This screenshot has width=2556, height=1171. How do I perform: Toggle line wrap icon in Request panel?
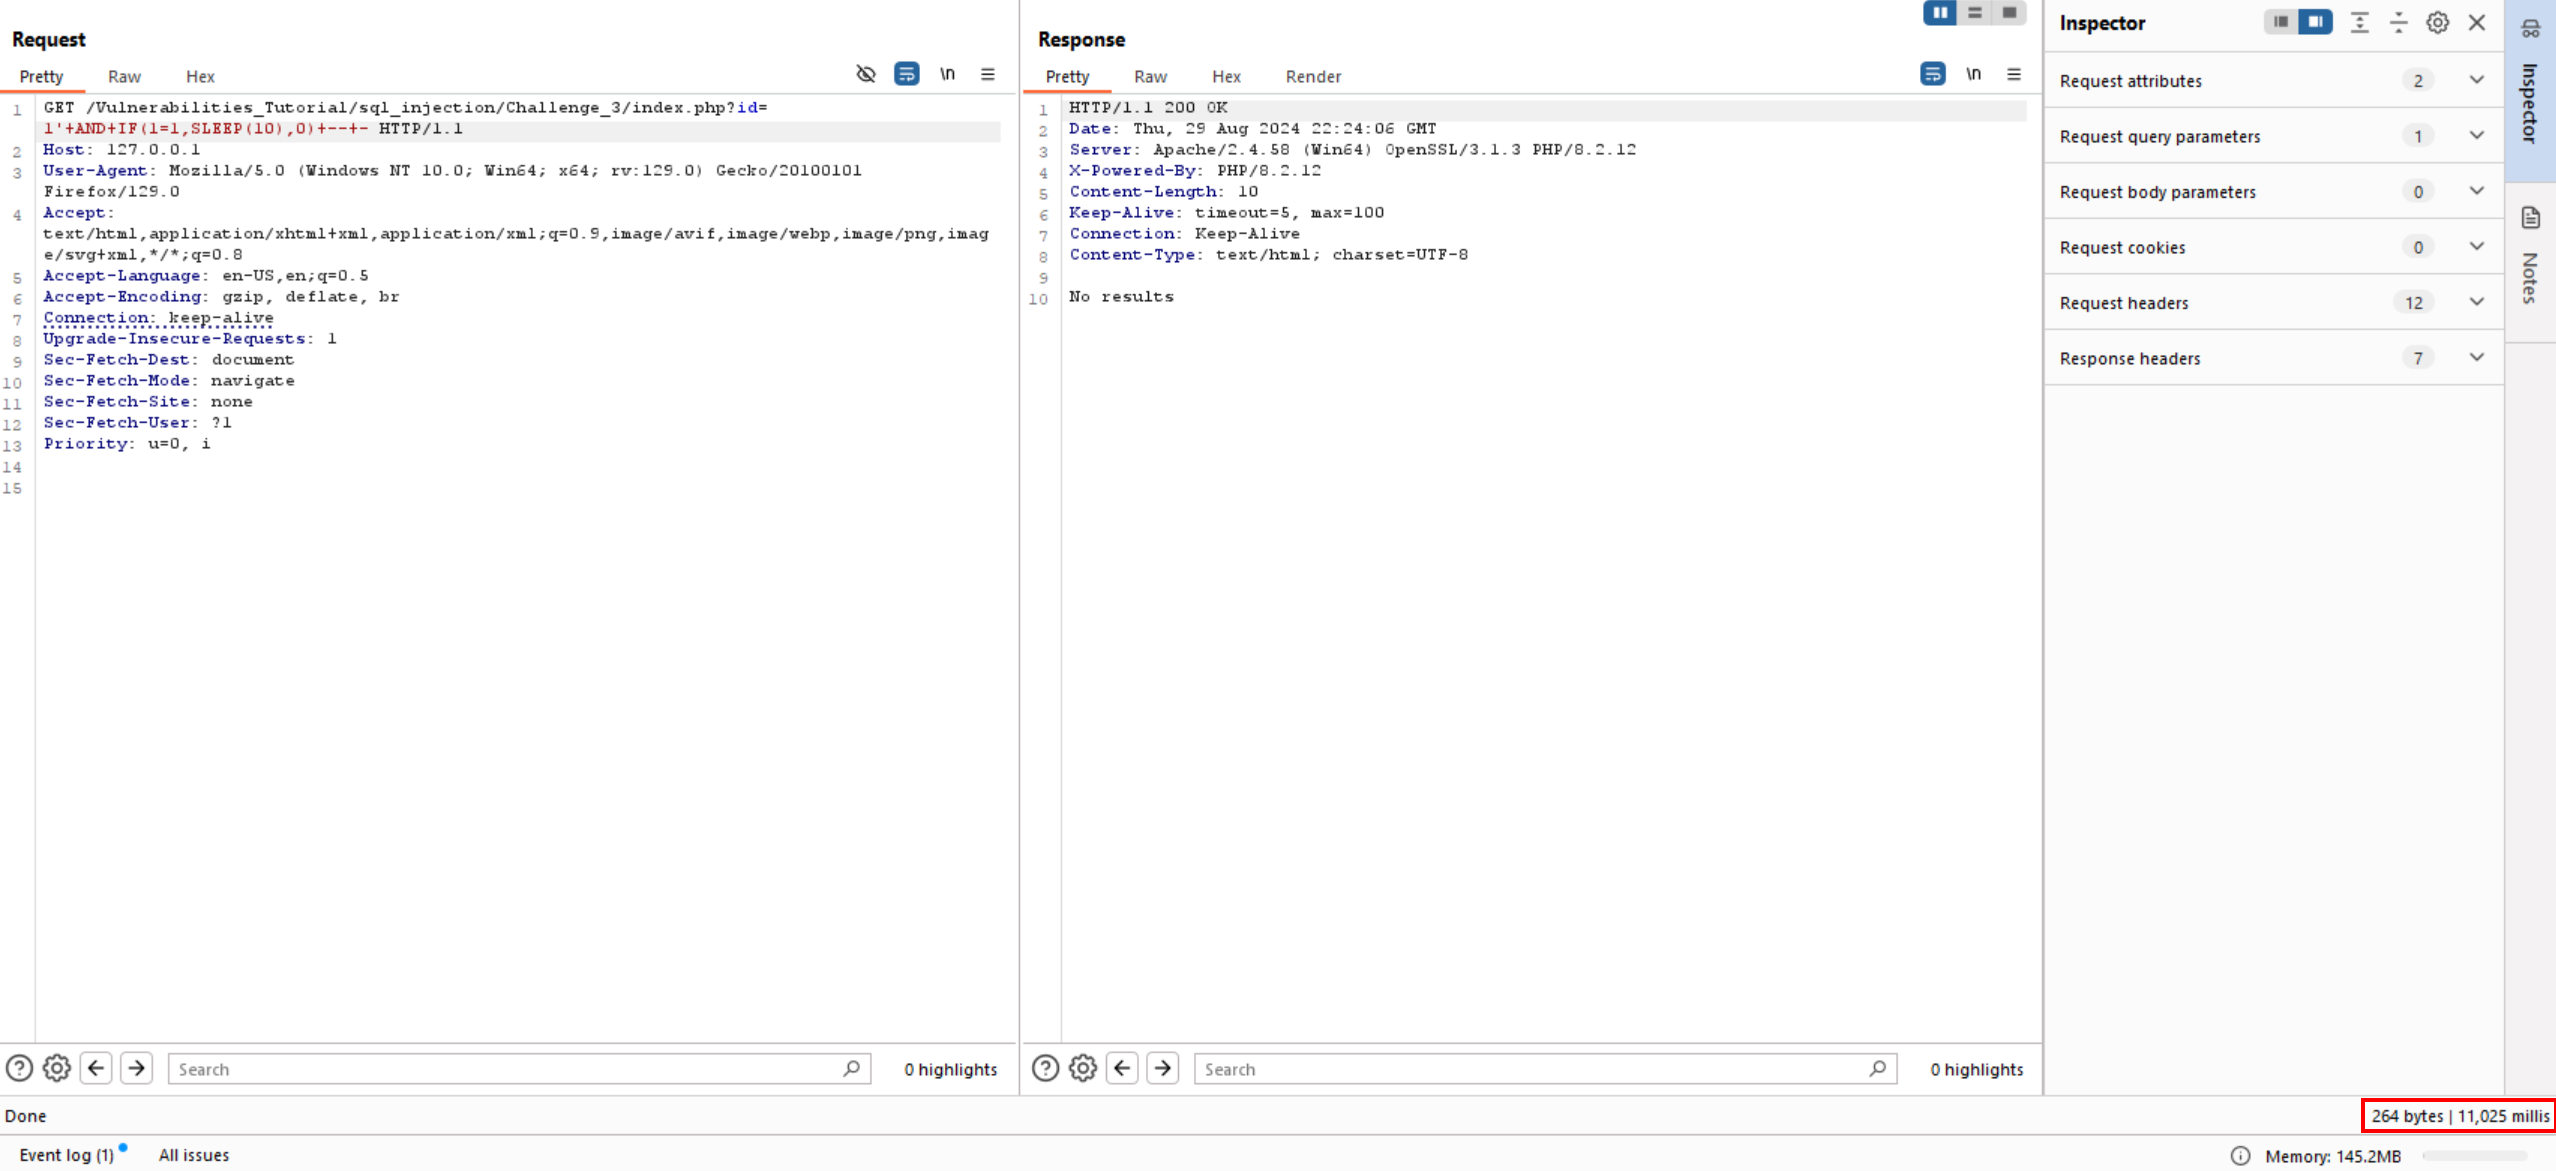907,74
